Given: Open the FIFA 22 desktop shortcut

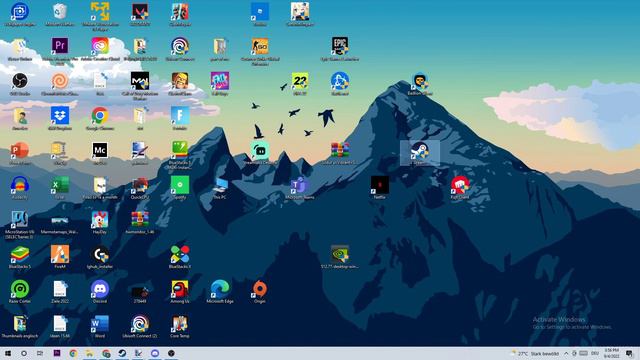Looking at the screenshot, I should [x=300, y=81].
